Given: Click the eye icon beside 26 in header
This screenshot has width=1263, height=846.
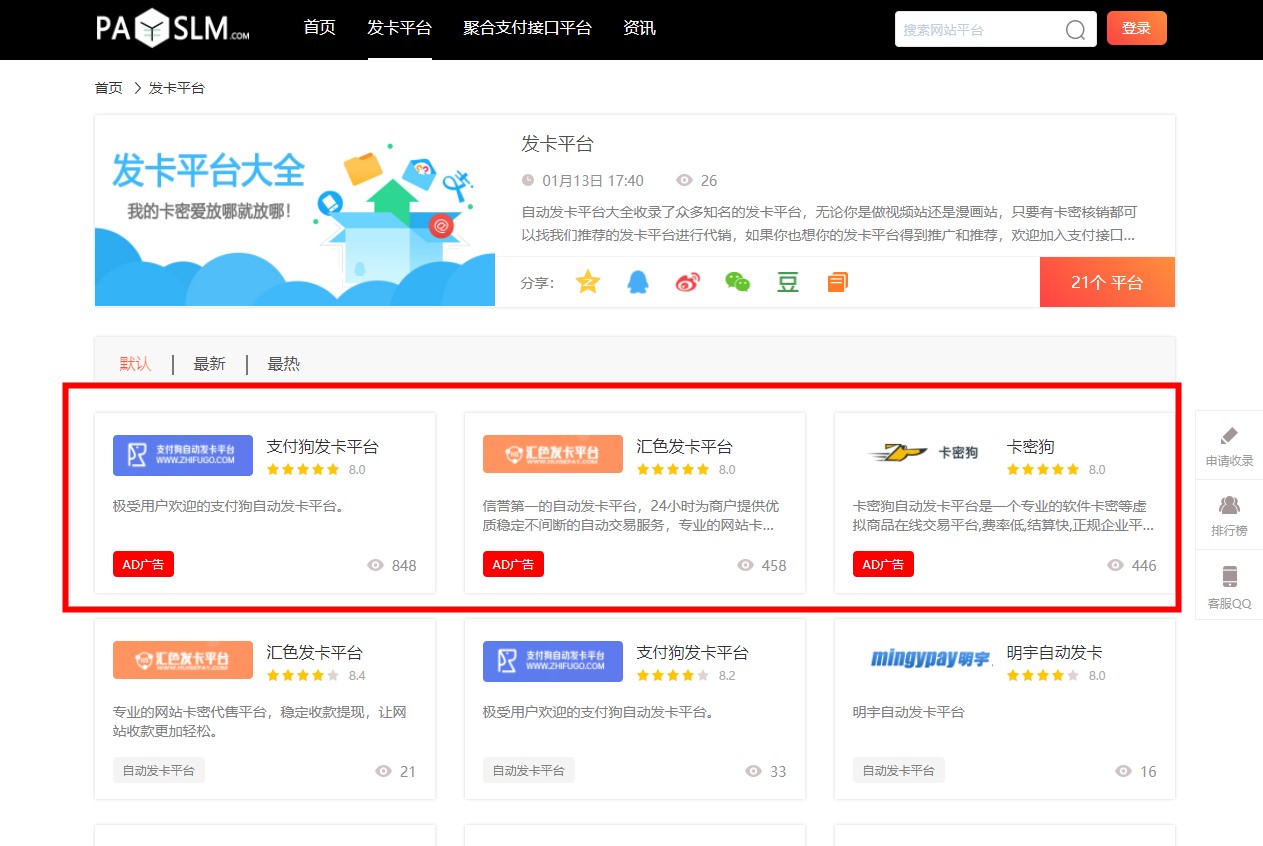Looking at the screenshot, I should point(684,181).
